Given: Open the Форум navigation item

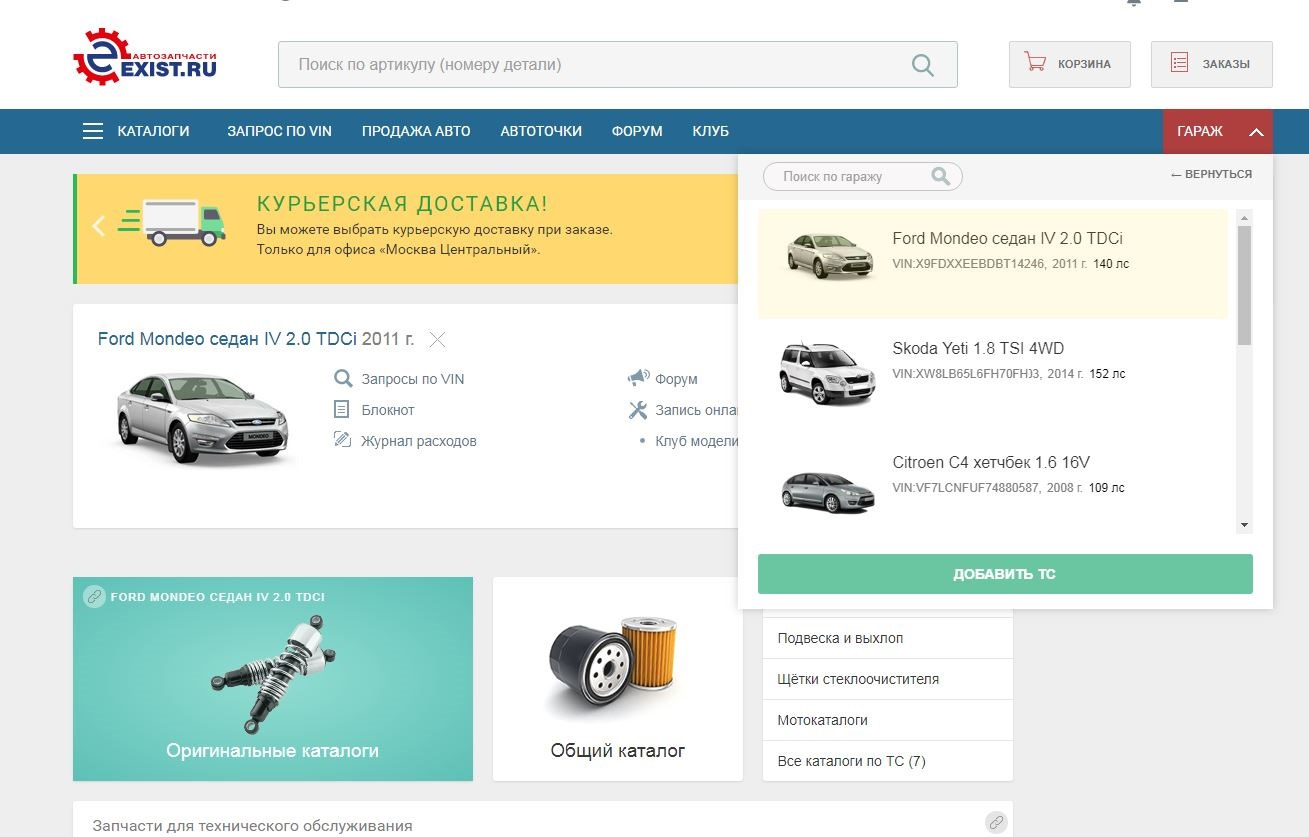Looking at the screenshot, I should [x=637, y=131].
